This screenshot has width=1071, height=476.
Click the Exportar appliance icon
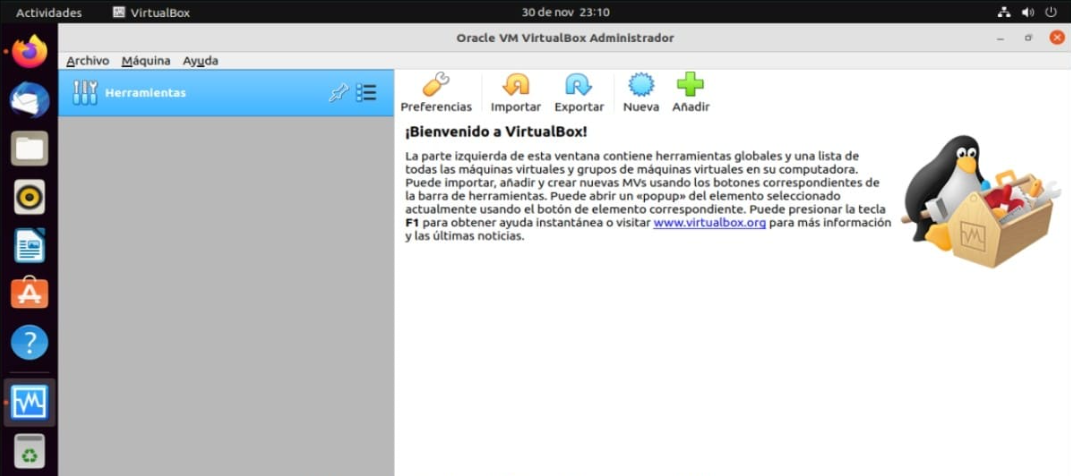579,93
